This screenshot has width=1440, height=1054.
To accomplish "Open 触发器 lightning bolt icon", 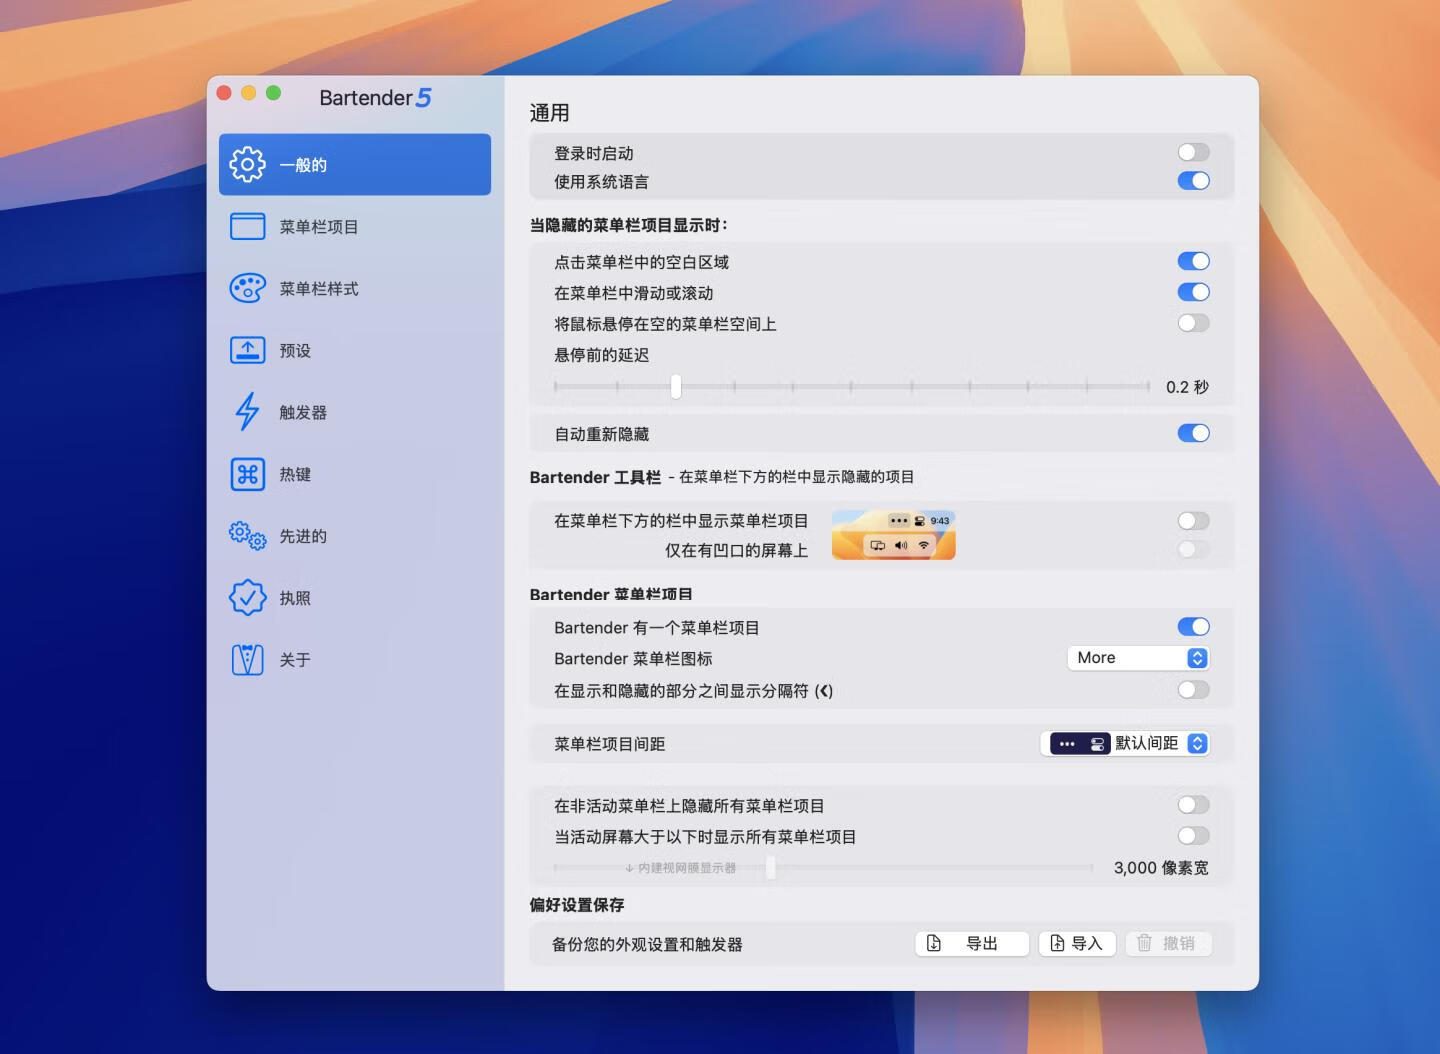I will point(247,412).
